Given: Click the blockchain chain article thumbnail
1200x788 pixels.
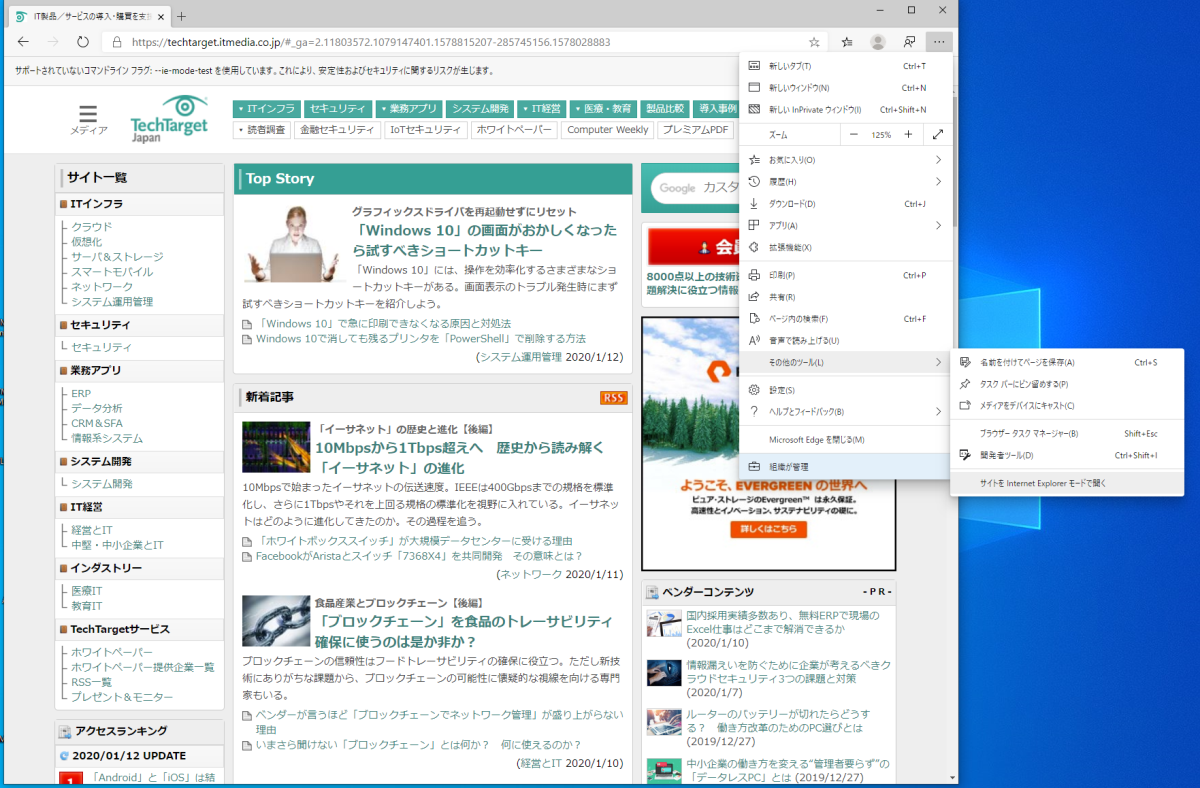Looking at the screenshot, I should [x=276, y=621].
